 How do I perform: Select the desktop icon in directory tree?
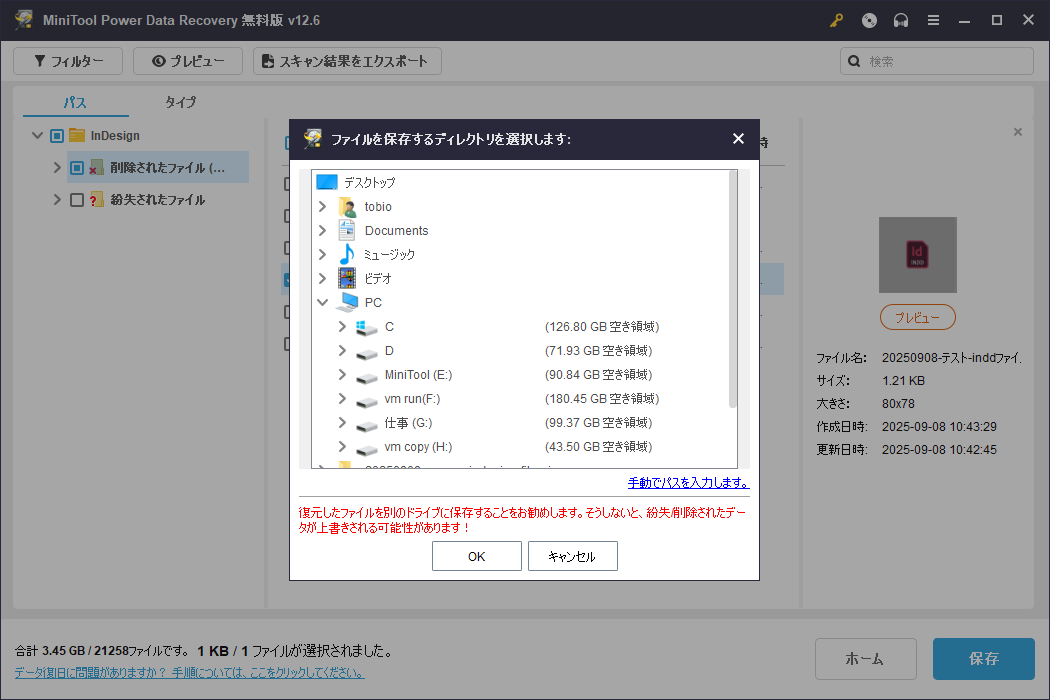327,182
